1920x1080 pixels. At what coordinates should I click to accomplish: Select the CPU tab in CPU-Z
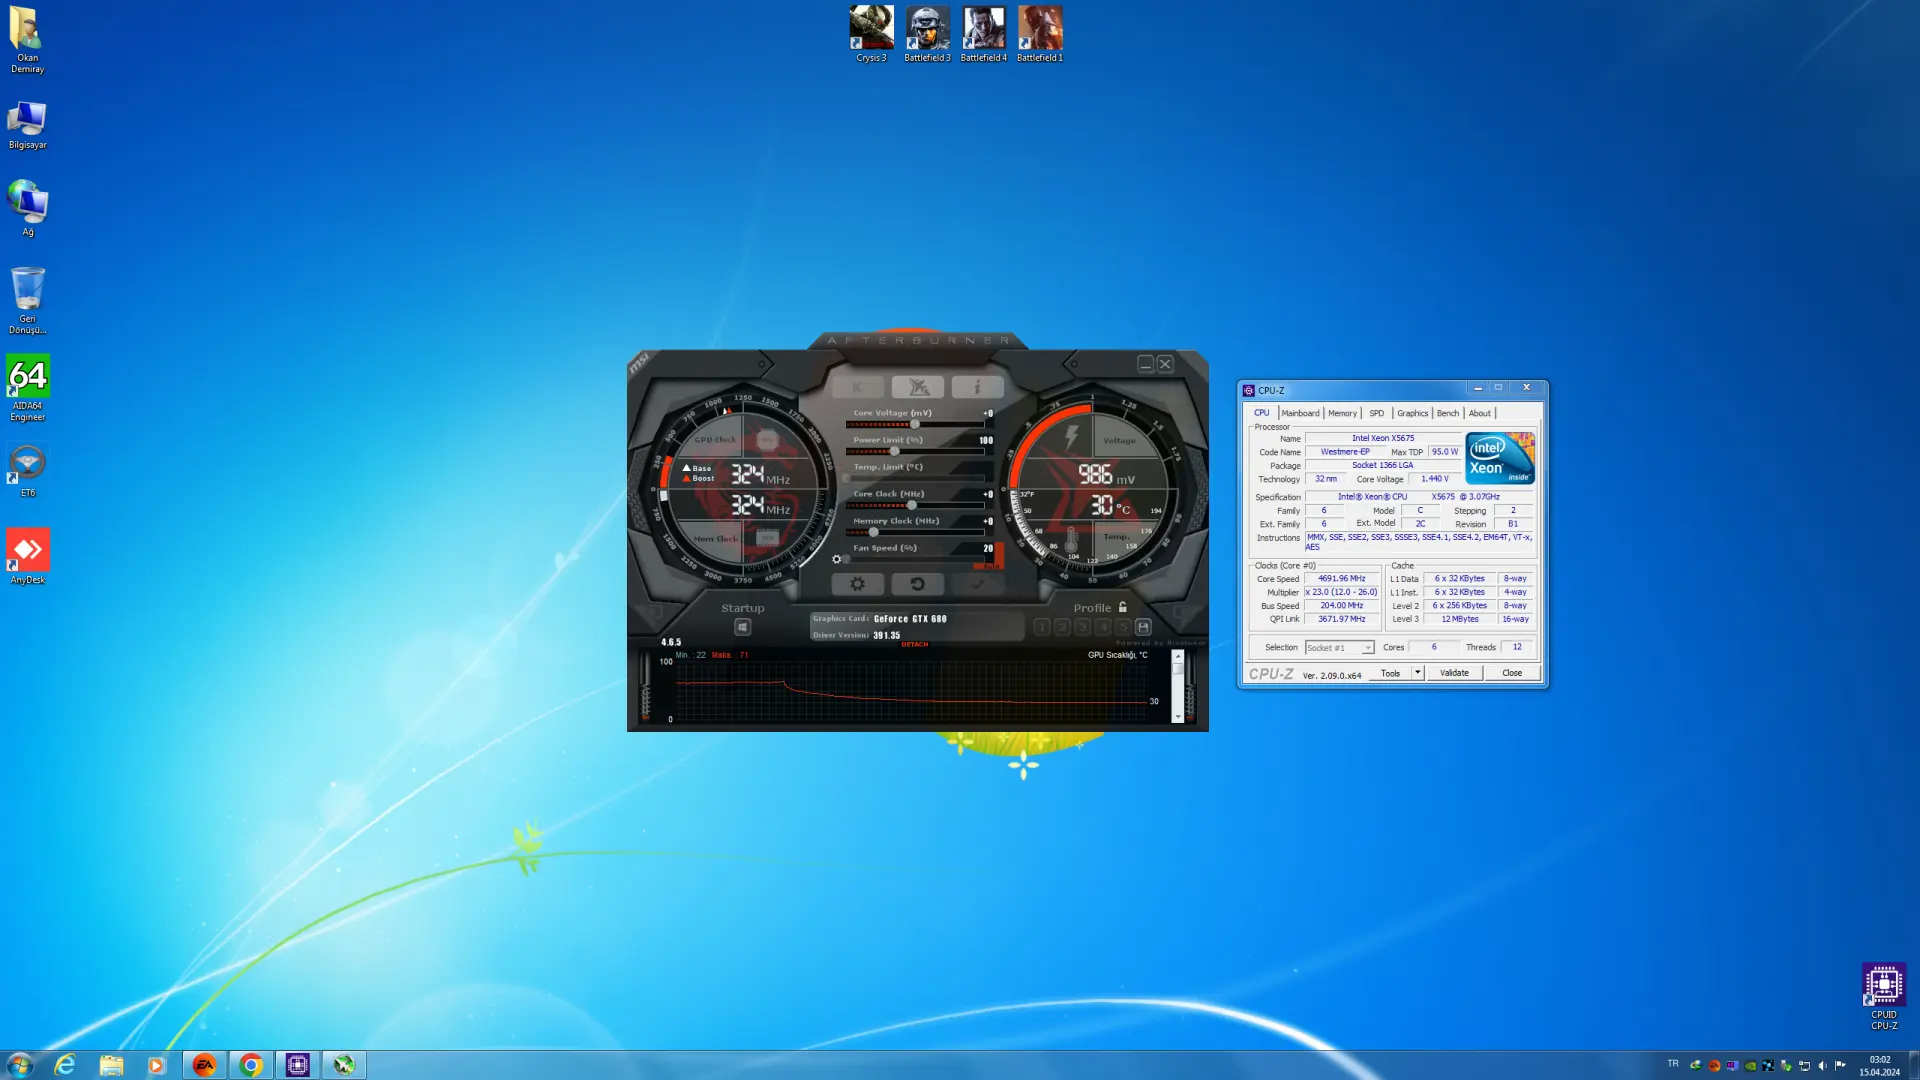tap(1261, 413)
